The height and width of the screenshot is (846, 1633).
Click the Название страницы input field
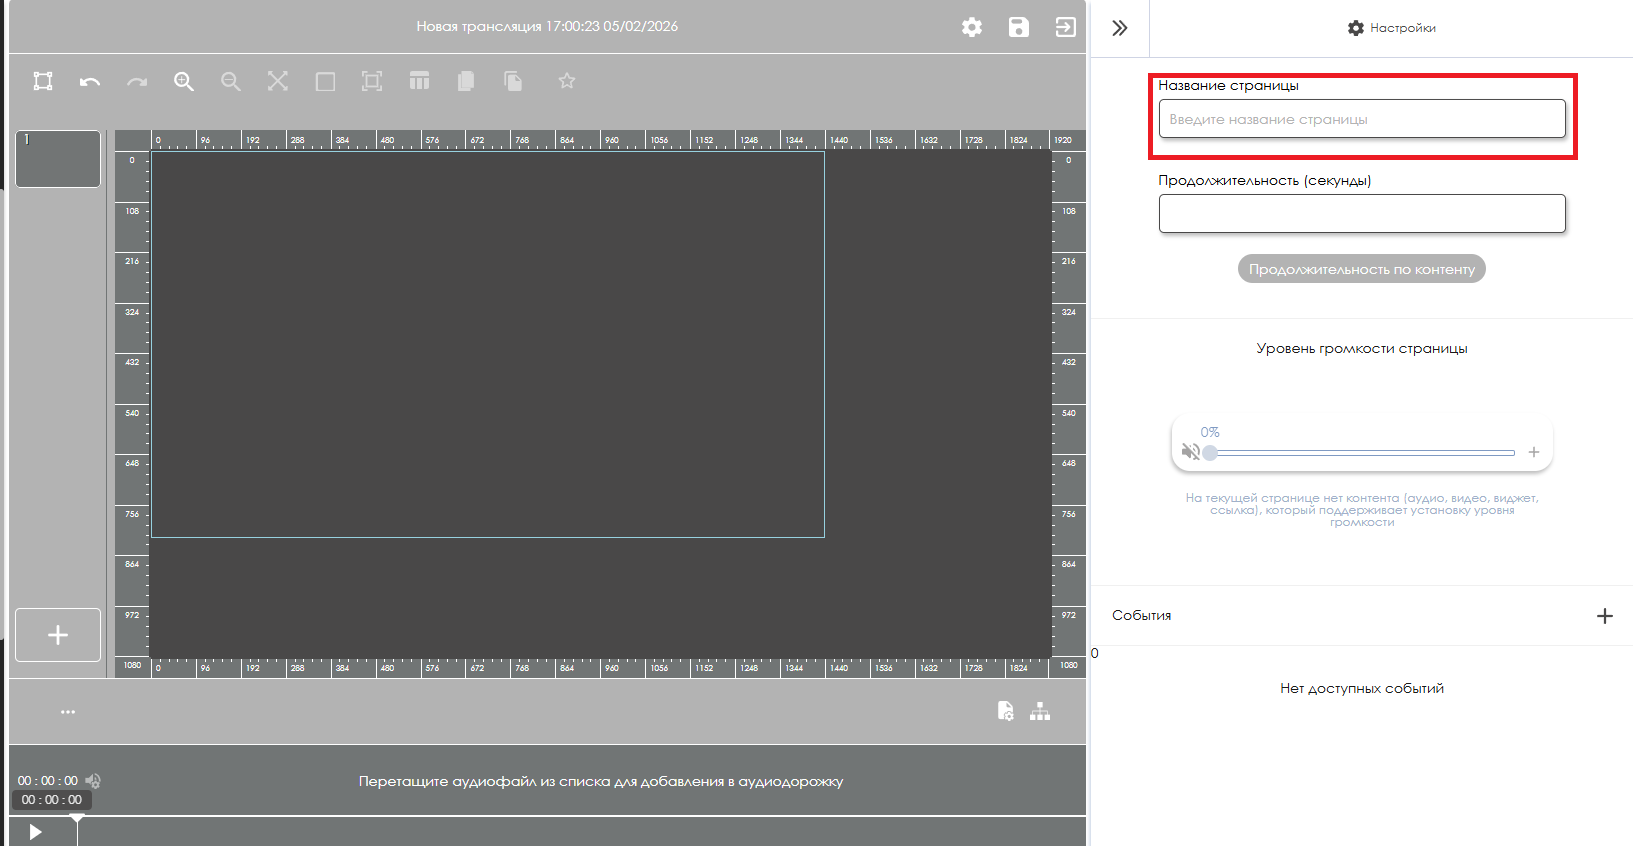click(x=1361, y=119)
